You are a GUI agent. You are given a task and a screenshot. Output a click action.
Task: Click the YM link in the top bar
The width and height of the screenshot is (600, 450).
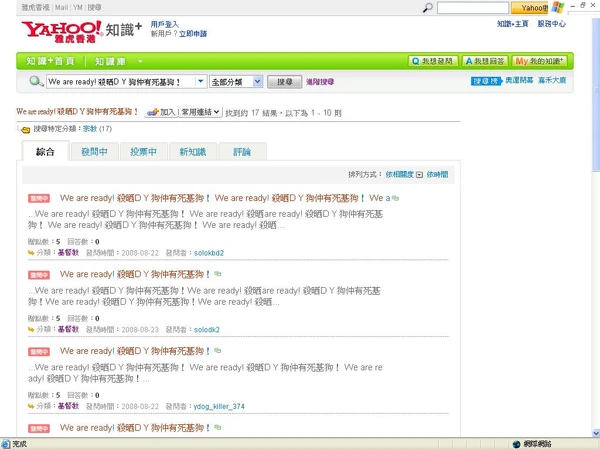pyautogui.click(x=78, y=7)
